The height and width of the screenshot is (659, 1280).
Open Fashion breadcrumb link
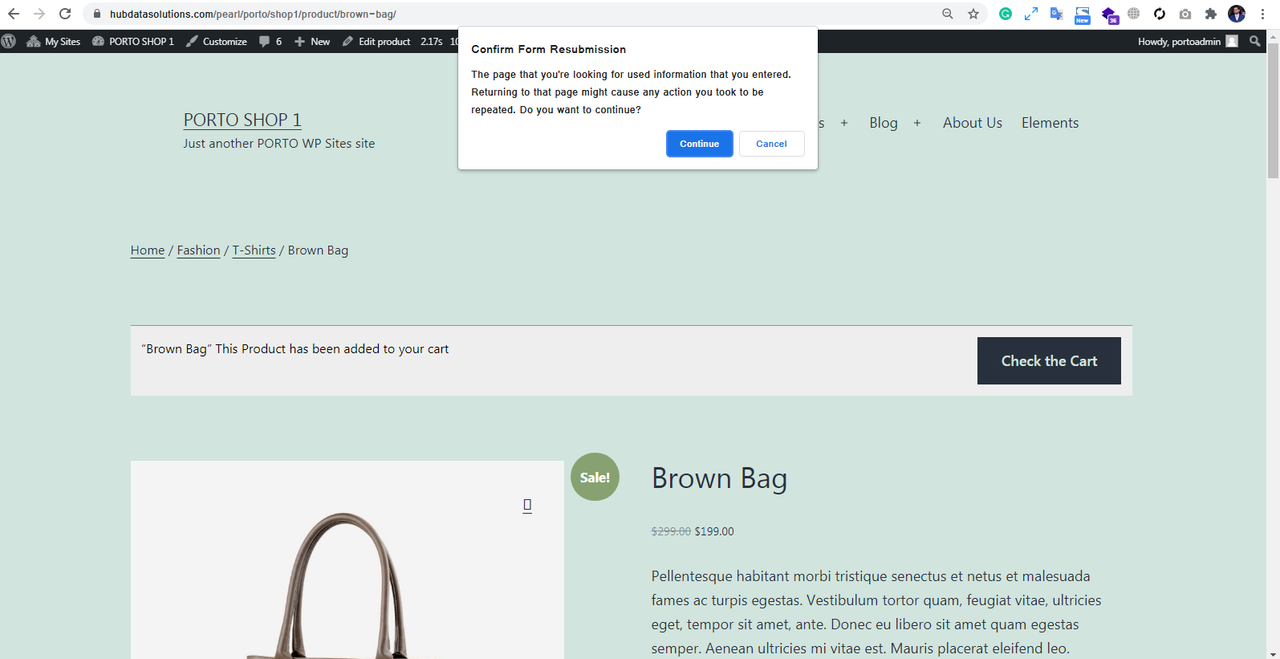pyautogui.click(x=198, y=250)
